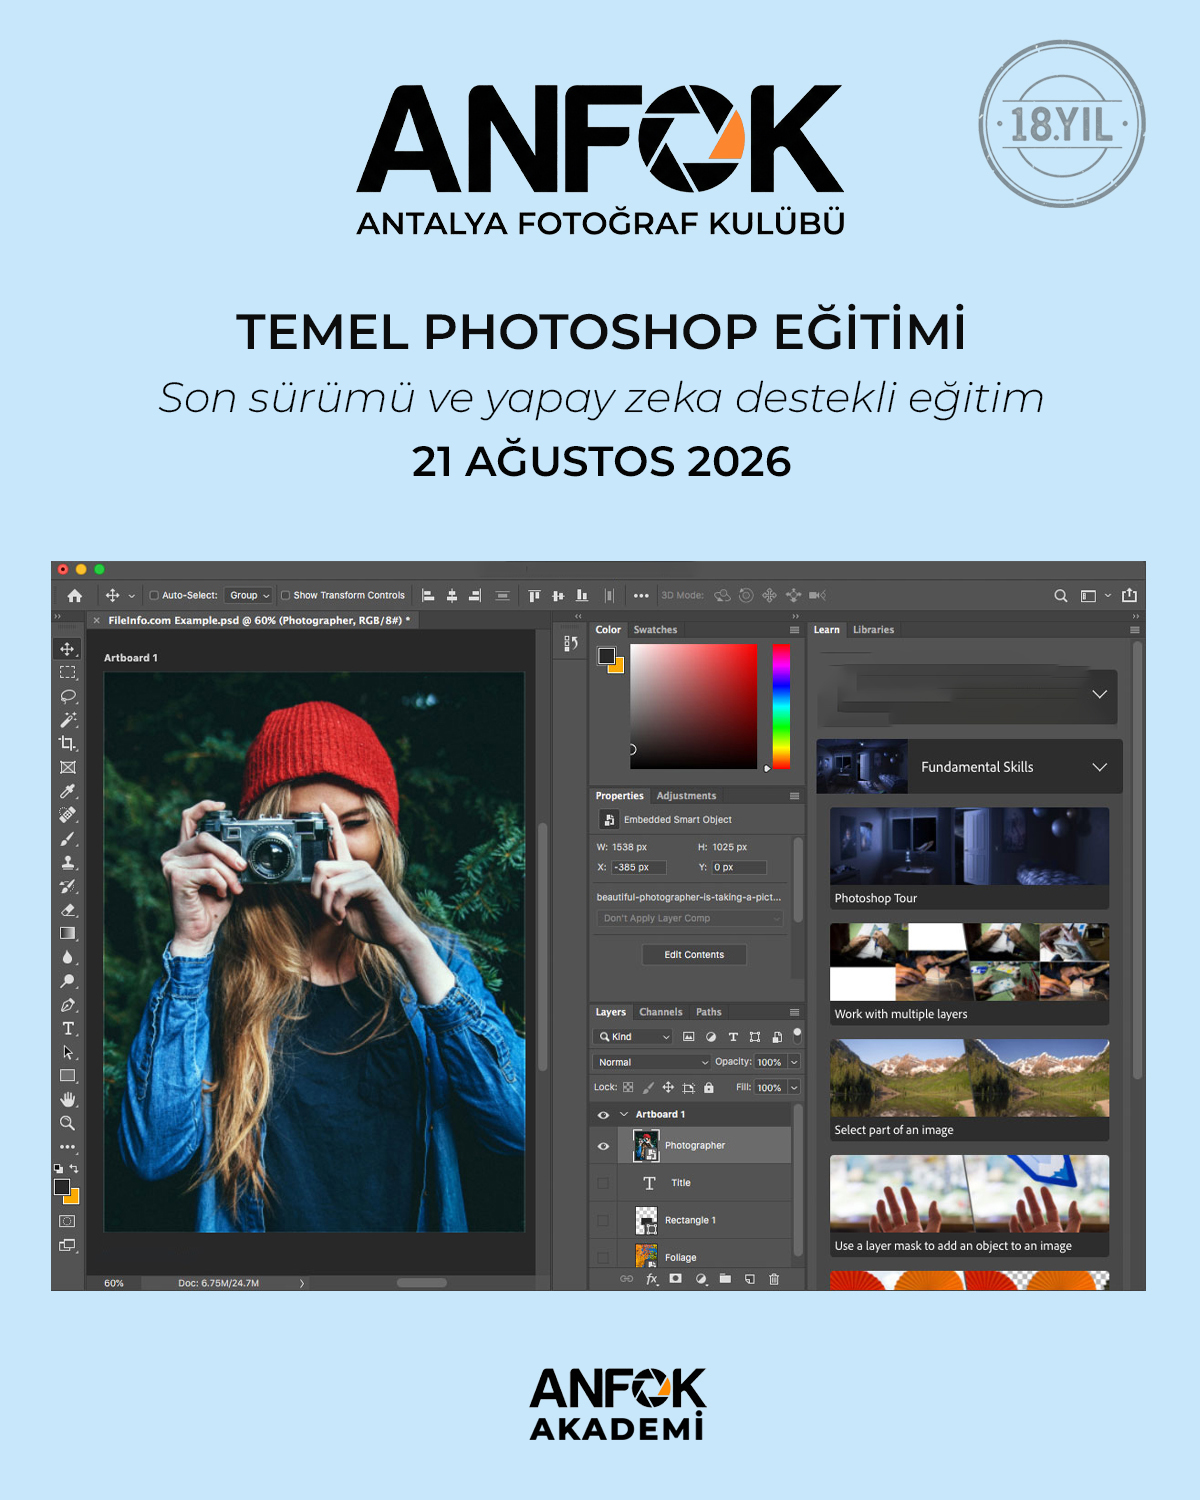Click the search magnifier in options bar

(1061, 595)
